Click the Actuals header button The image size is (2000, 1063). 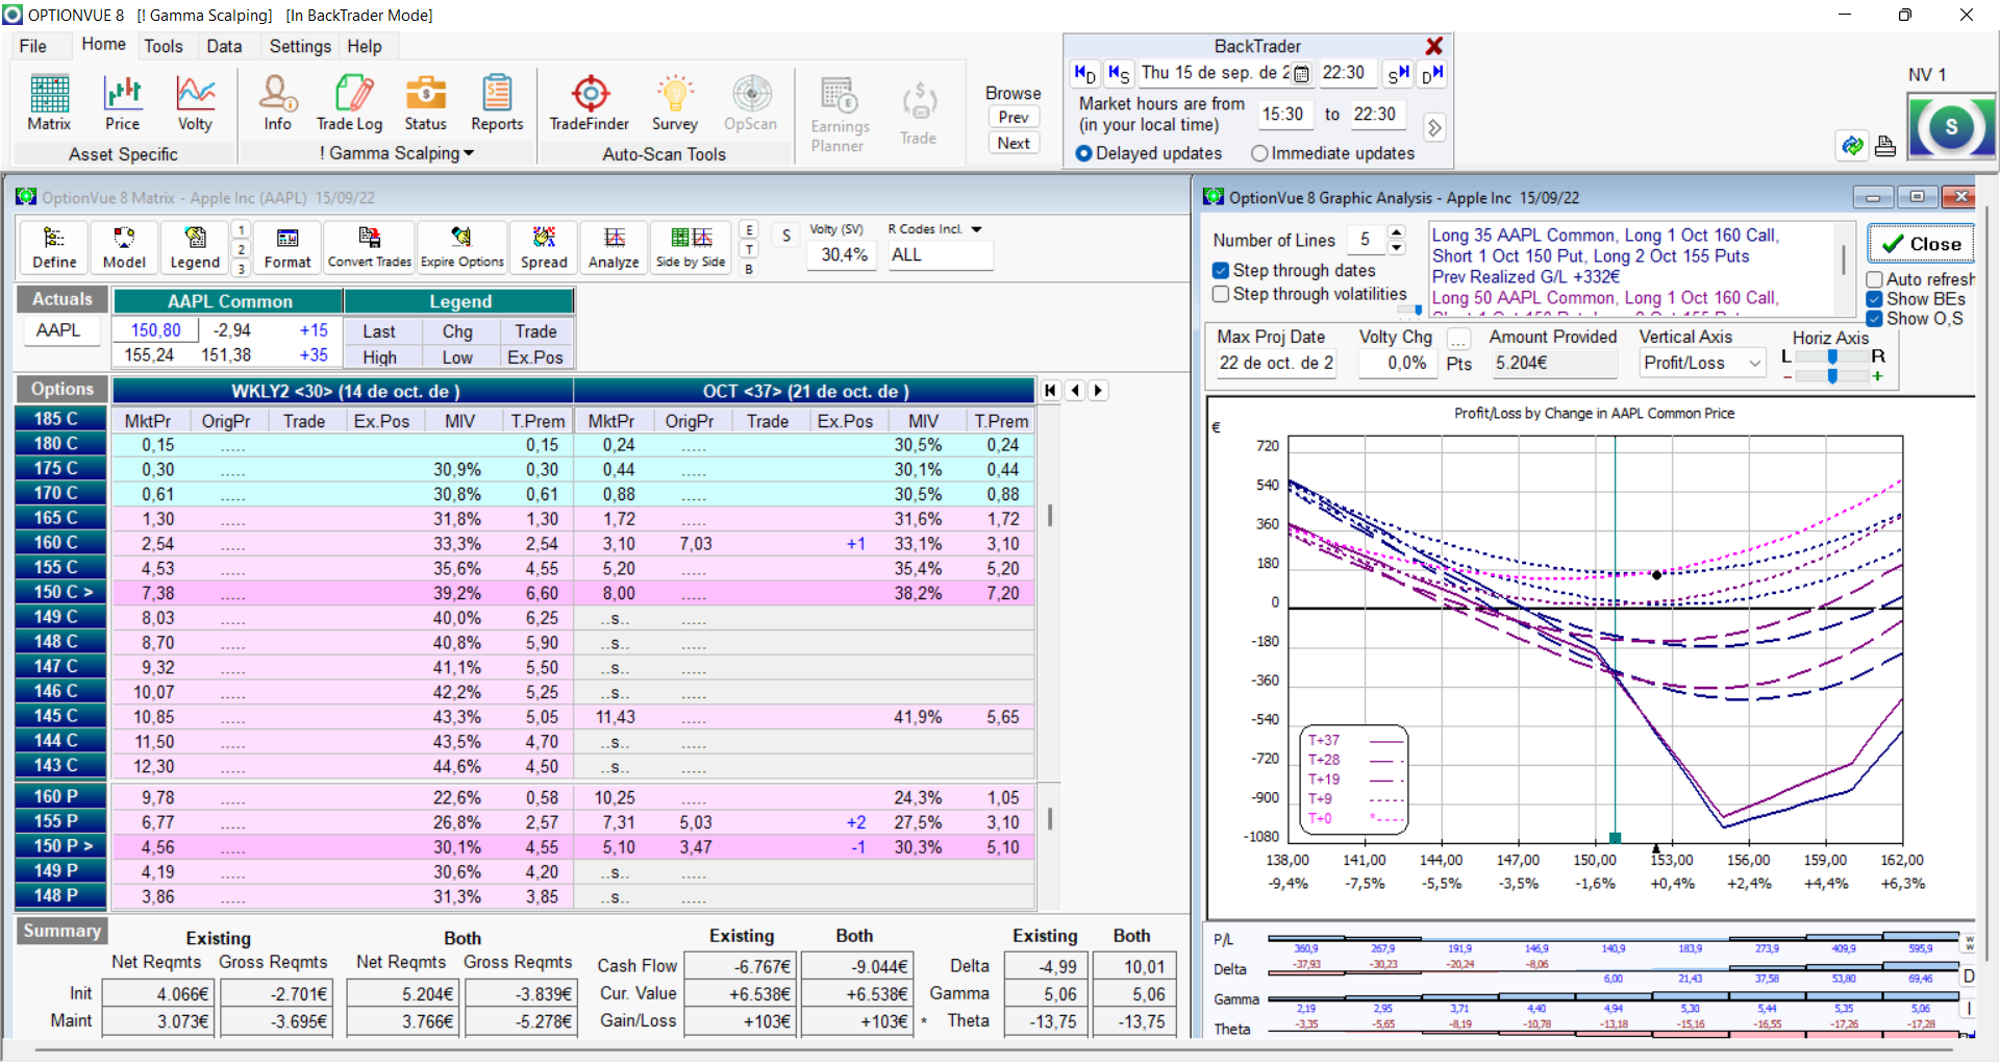(x=62, y=299)
